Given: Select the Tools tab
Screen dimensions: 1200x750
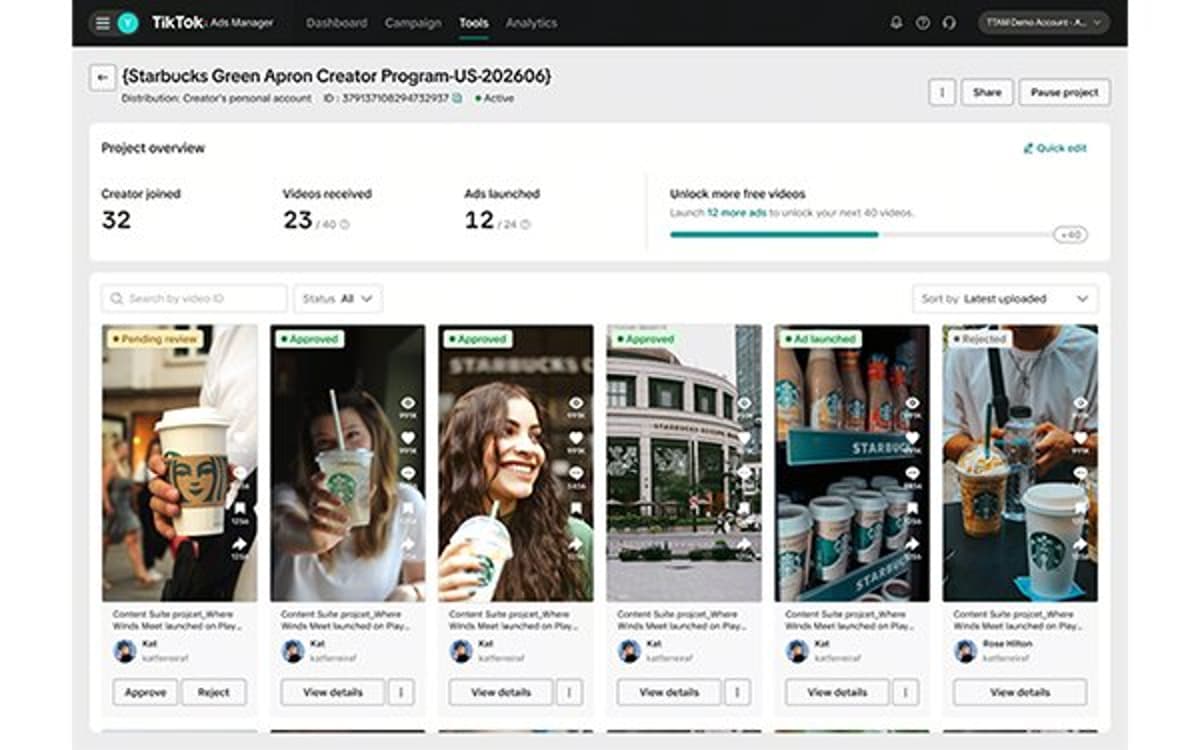Looking at the screenshot, I should (x=474, y=23).
